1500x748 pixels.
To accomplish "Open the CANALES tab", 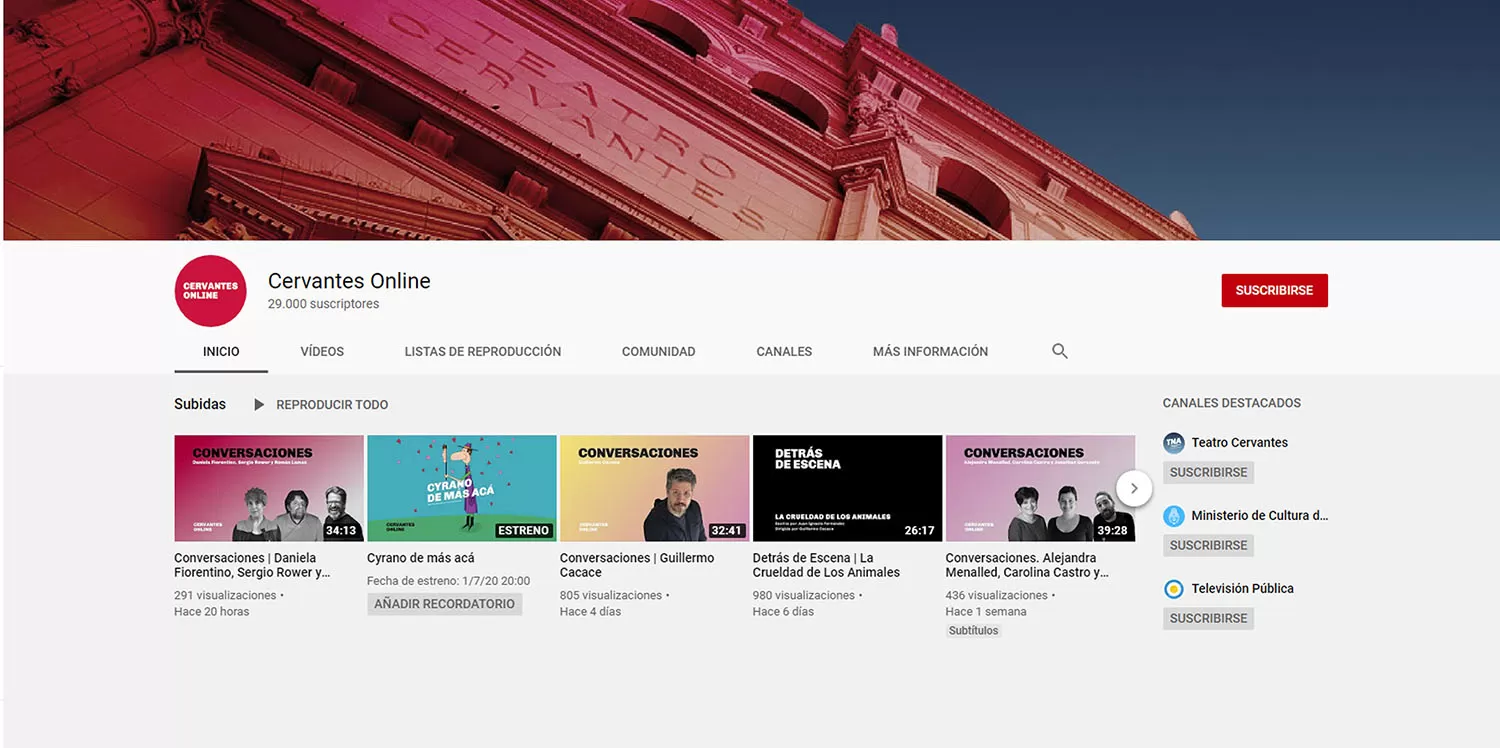I will point(784,352).
